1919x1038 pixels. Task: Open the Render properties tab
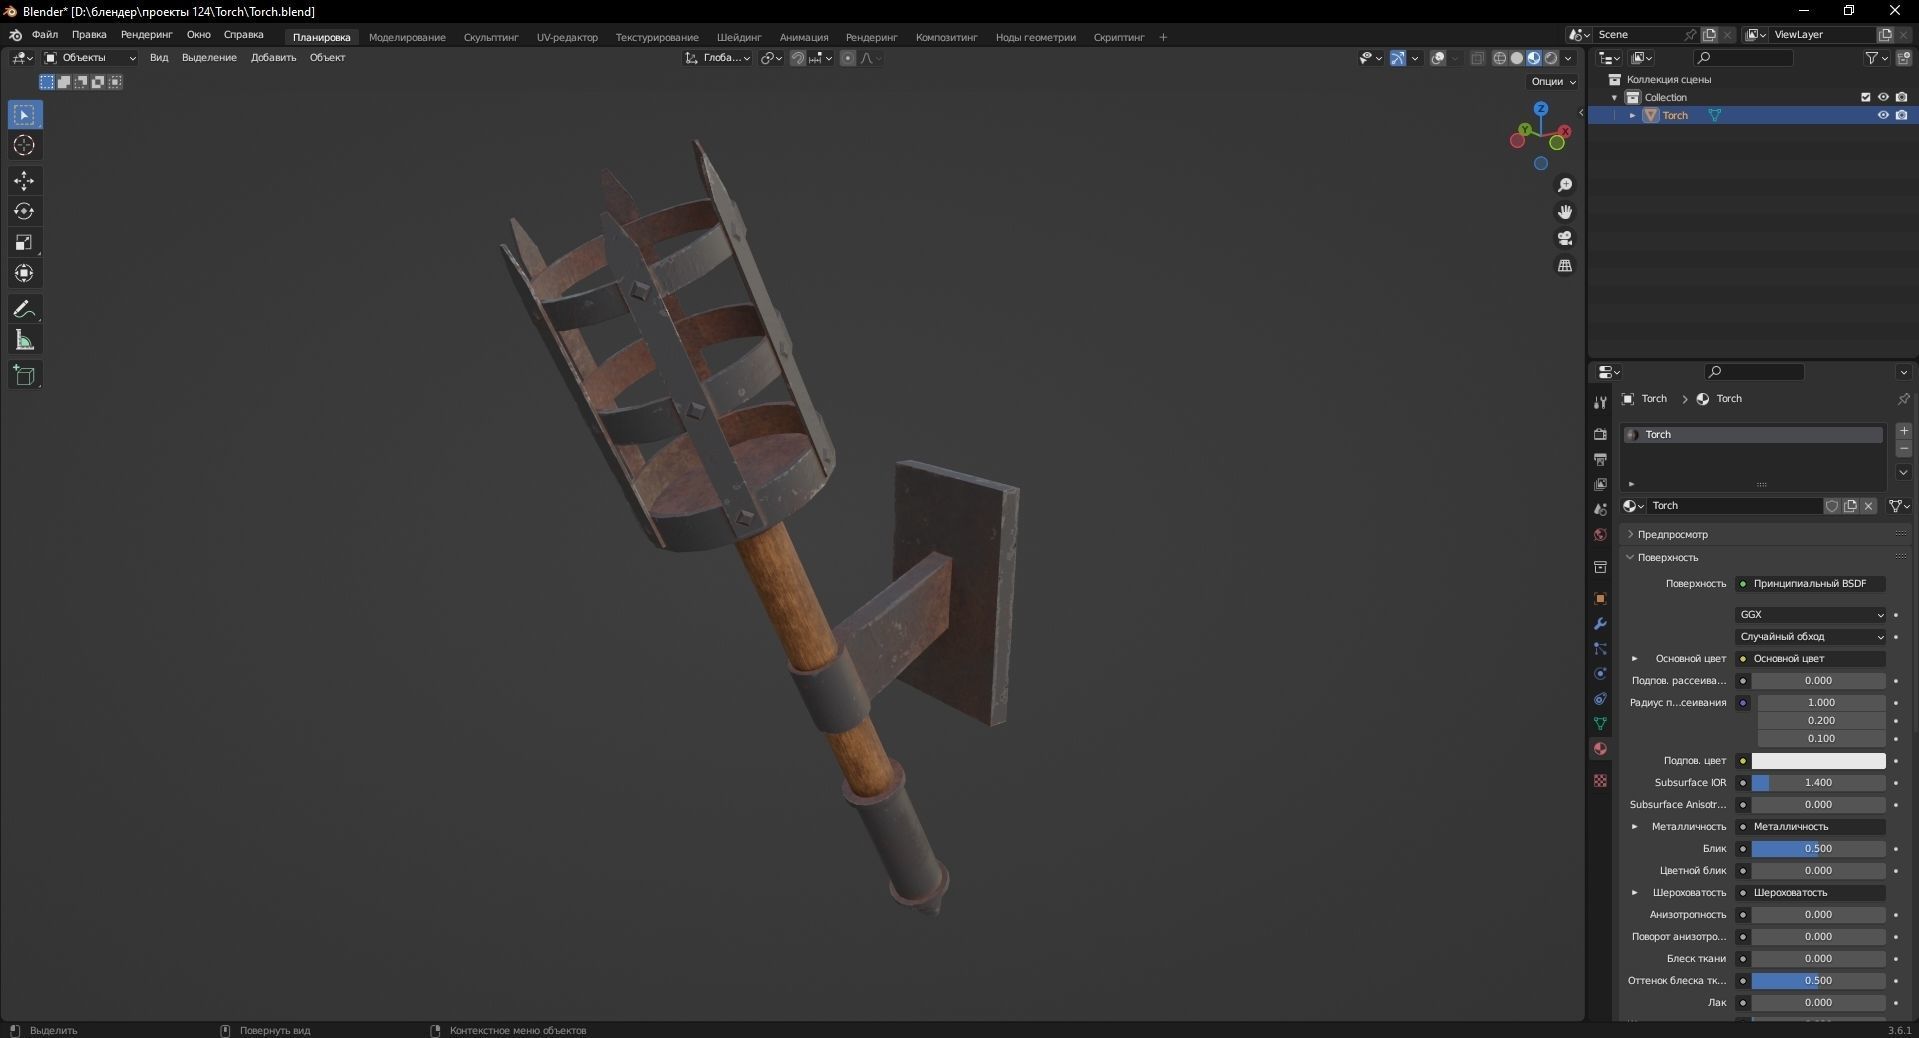coord(1600,434)
